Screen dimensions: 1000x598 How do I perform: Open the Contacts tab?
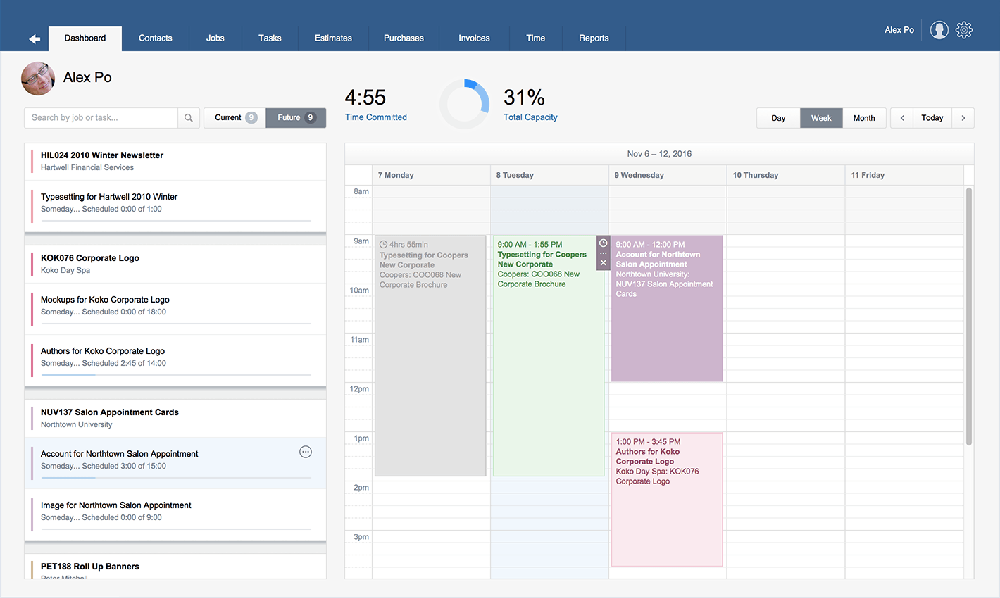[155, 38]
